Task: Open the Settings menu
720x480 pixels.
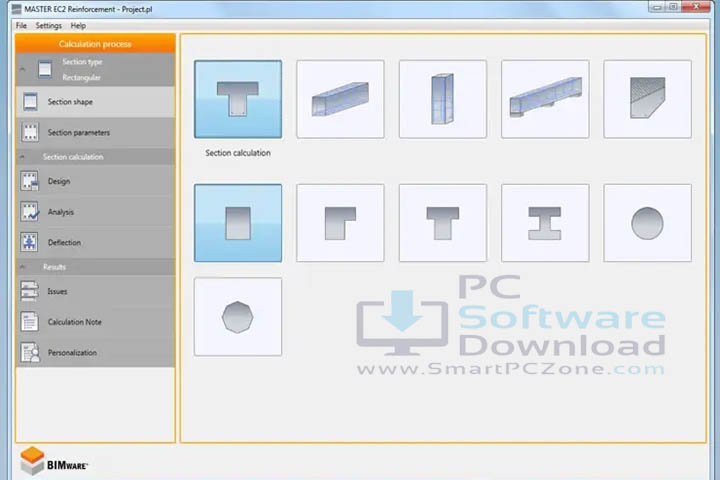Action: (48, 26)
